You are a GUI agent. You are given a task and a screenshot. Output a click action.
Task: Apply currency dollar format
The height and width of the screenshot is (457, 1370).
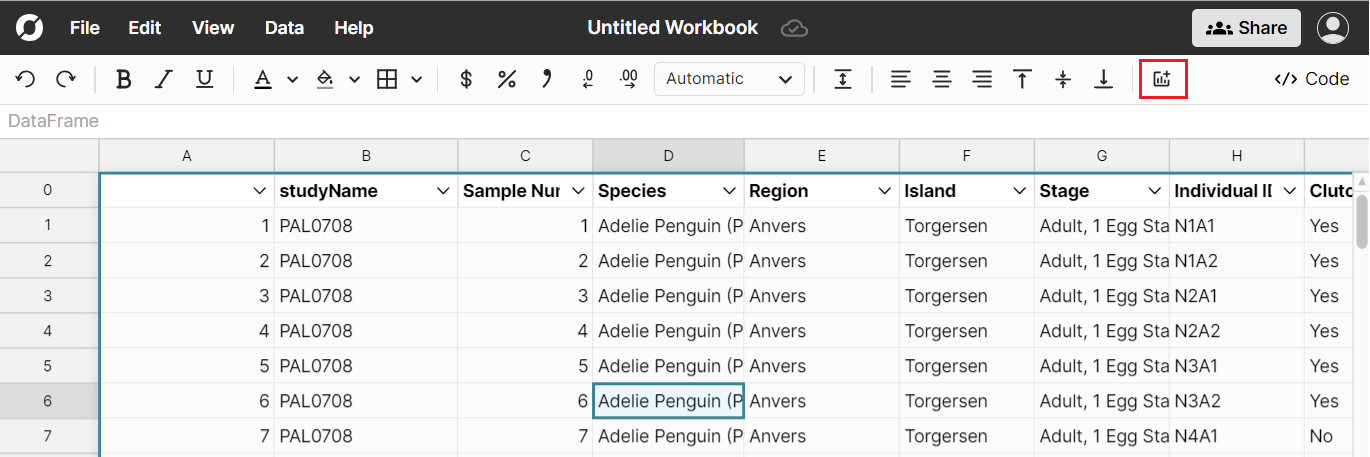[x=466, y=79]
